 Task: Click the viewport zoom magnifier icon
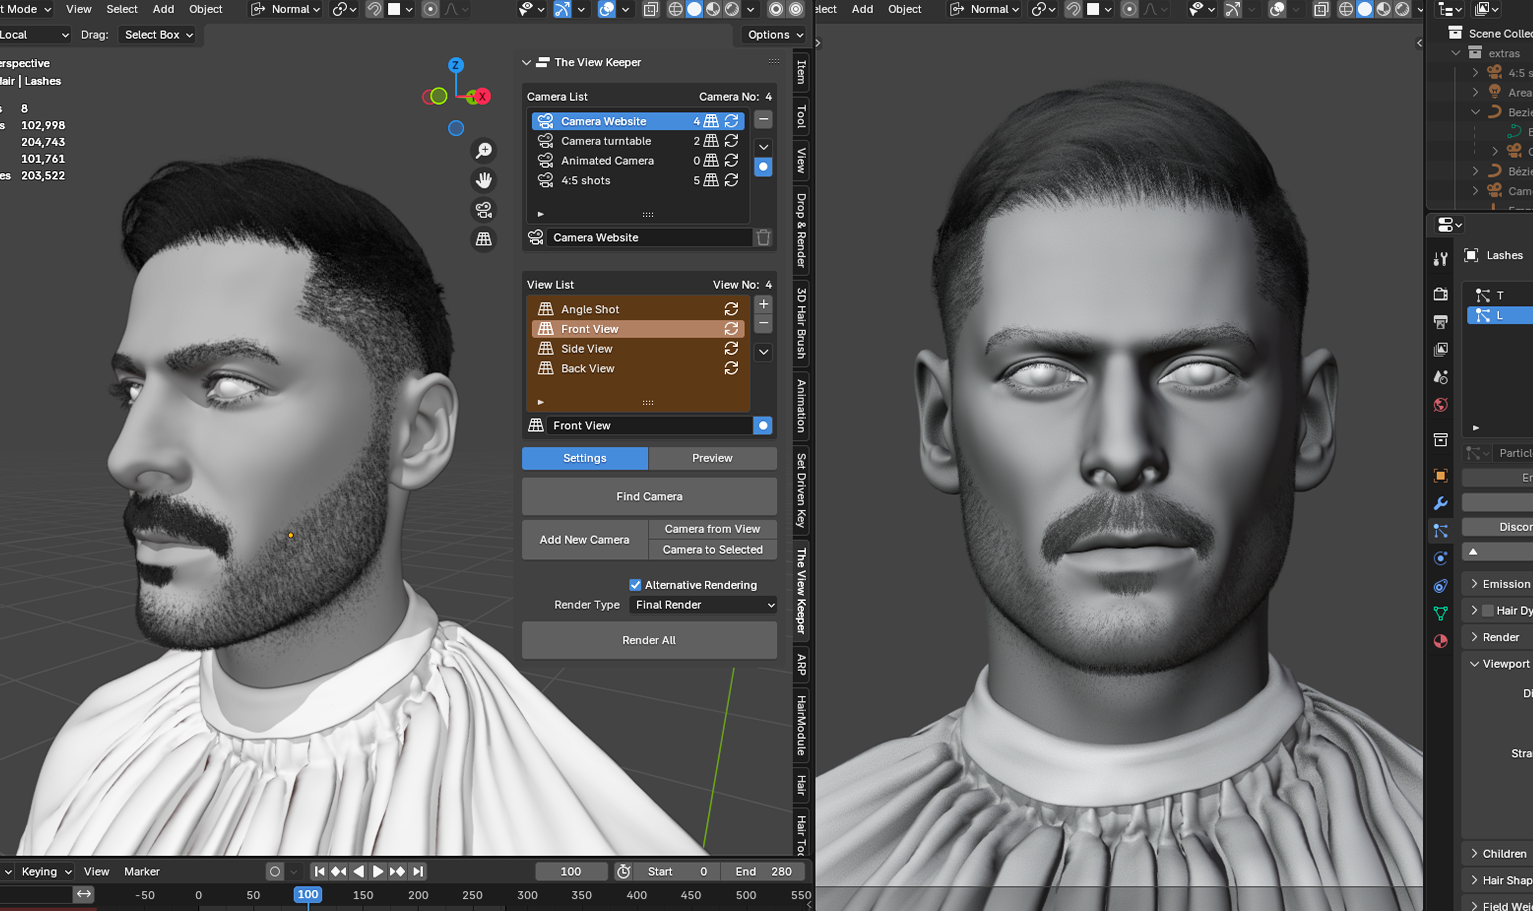point(484,150)
